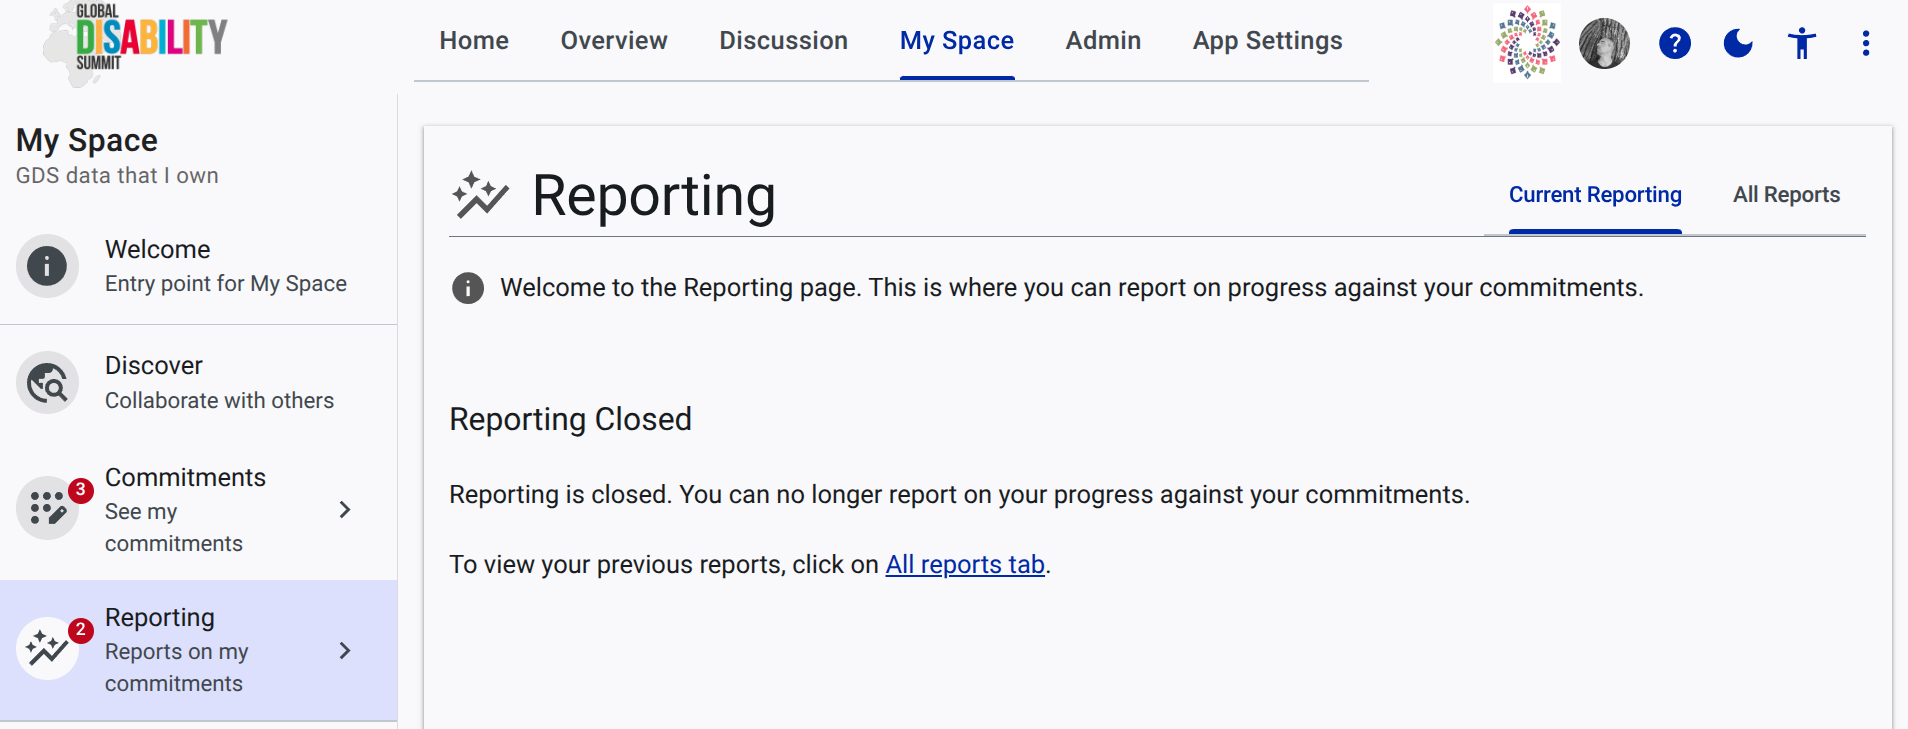
Task: Click the Reporting page title text
Action: tap(654, 196)
